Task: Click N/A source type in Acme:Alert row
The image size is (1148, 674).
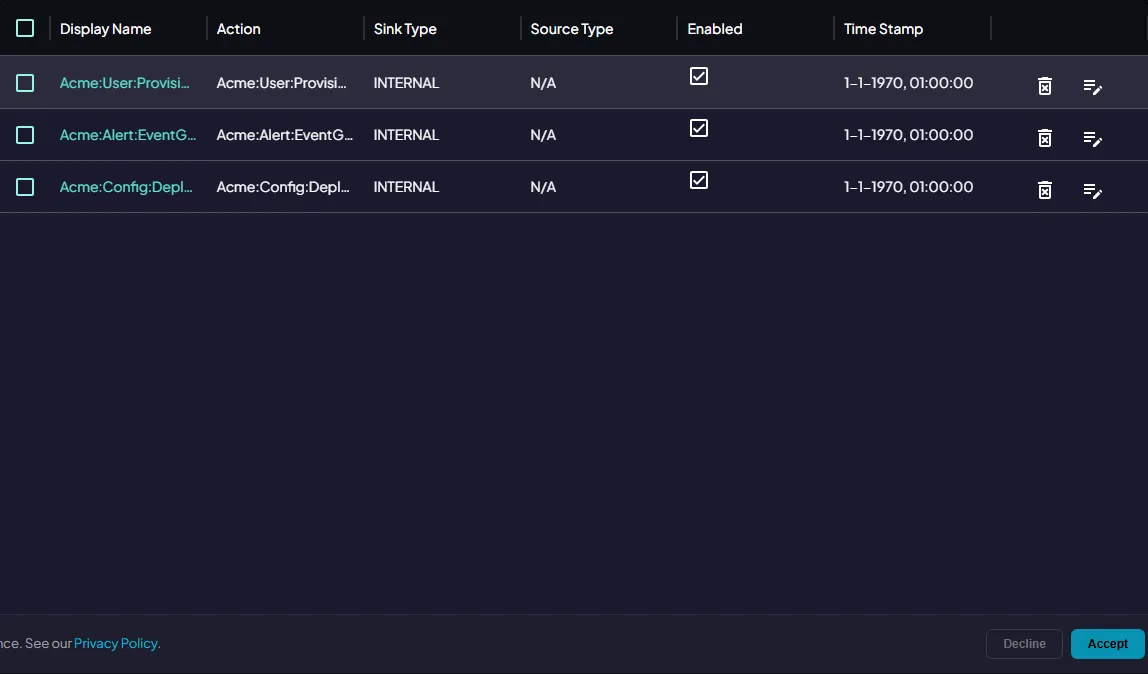Action: (543, 135)
